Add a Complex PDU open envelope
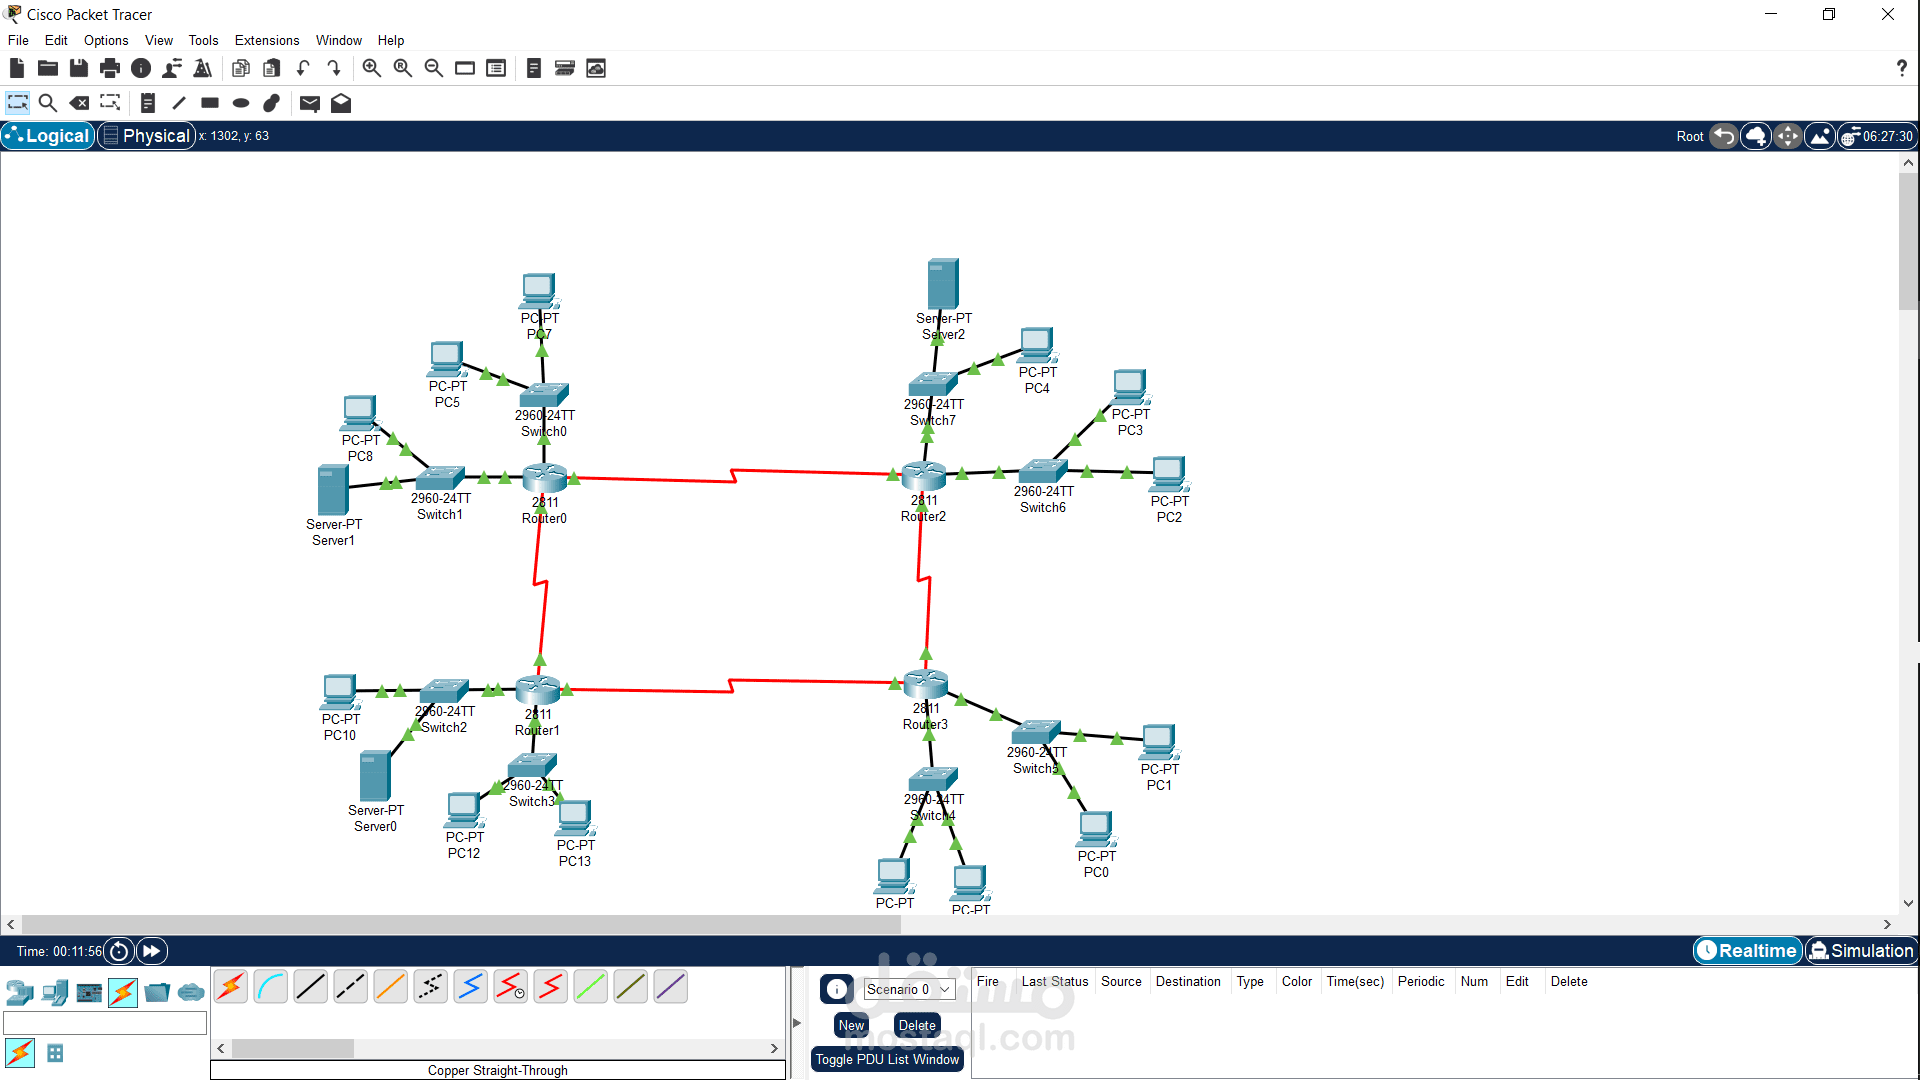The height and width of the screenshot is (1080, 1920). (x=341, y=103)
